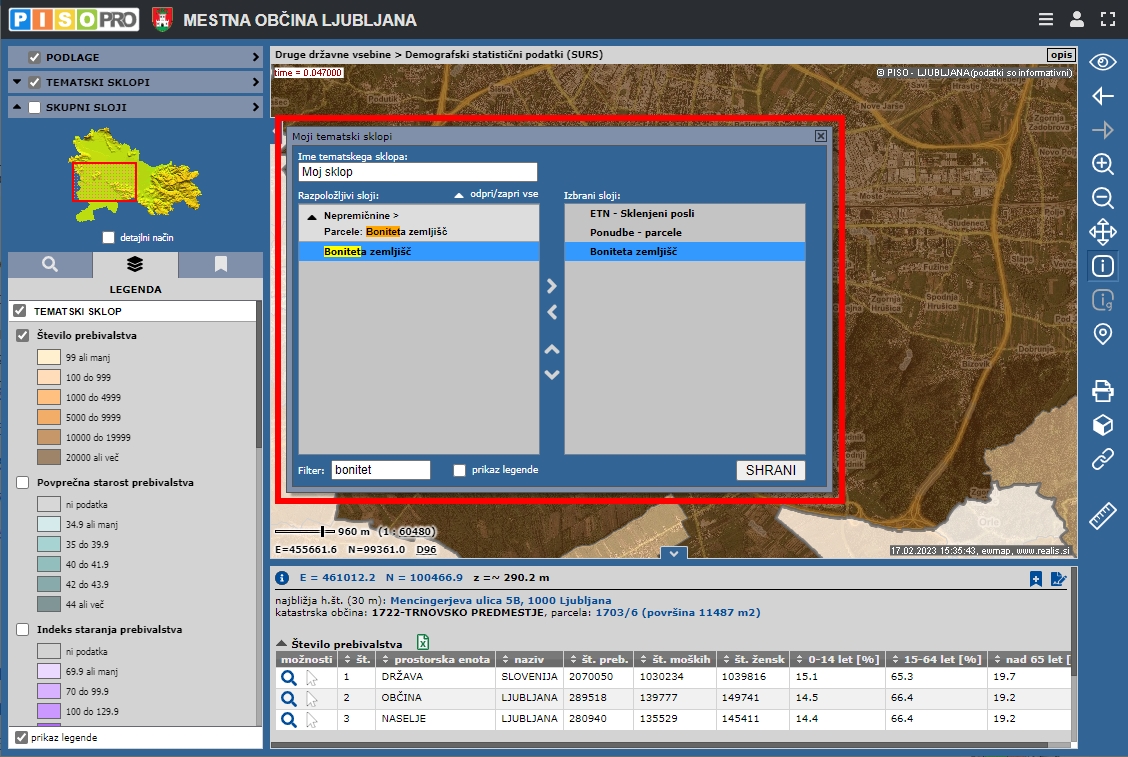Select the ruler measurement tool
1128x757 pixels.
click(x=1102, y=516)
